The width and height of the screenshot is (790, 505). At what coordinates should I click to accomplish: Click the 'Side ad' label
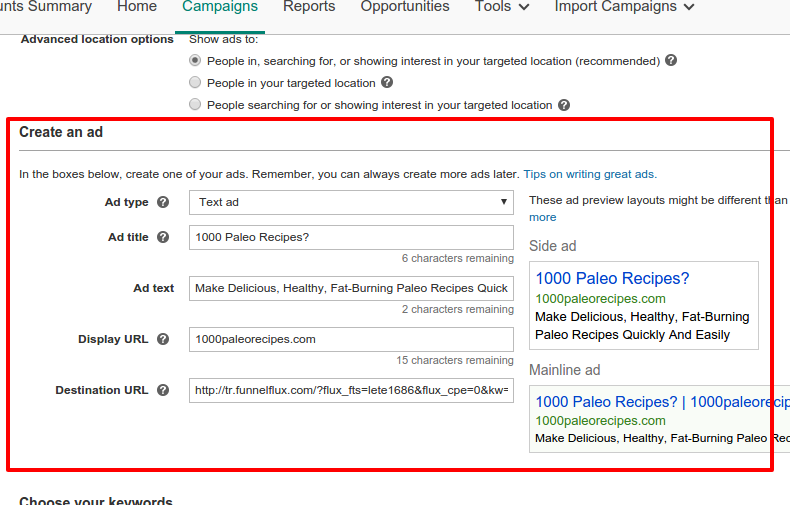[x=552, y=246]
